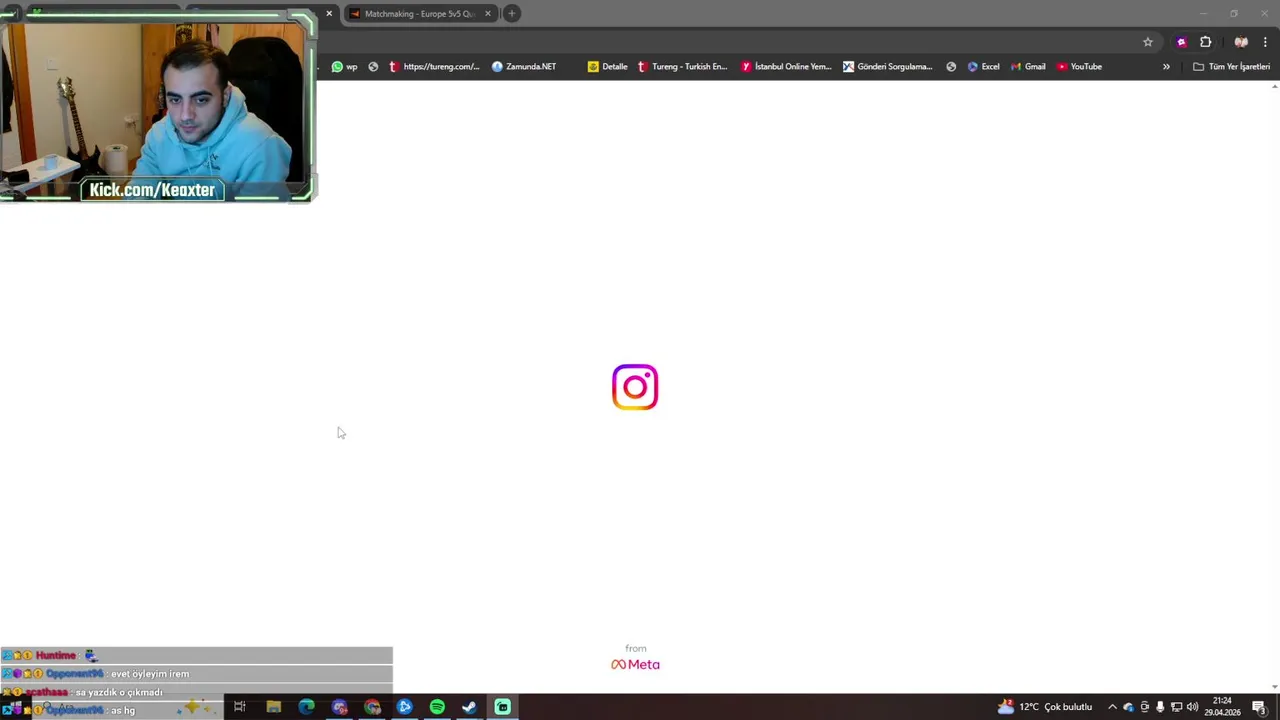Click the chat message 'sa yazdık o çıkmadı'

pos(119,692)
